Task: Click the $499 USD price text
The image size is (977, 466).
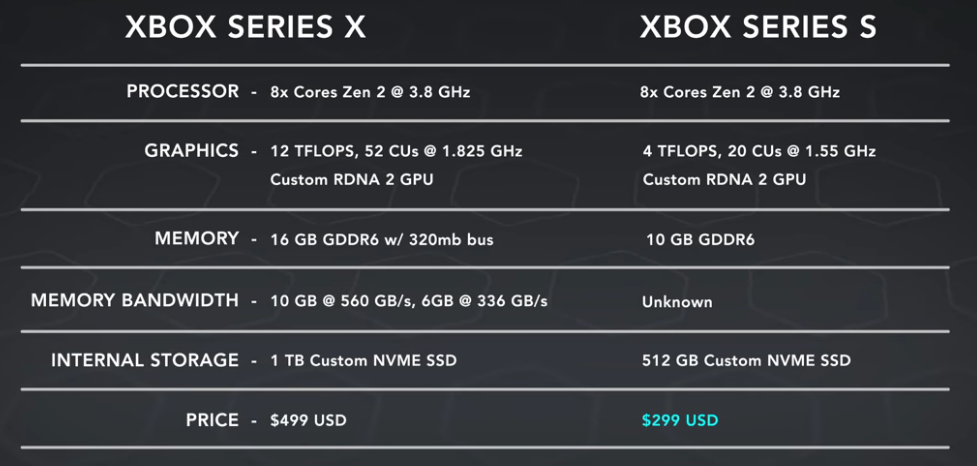Action: 308,420
